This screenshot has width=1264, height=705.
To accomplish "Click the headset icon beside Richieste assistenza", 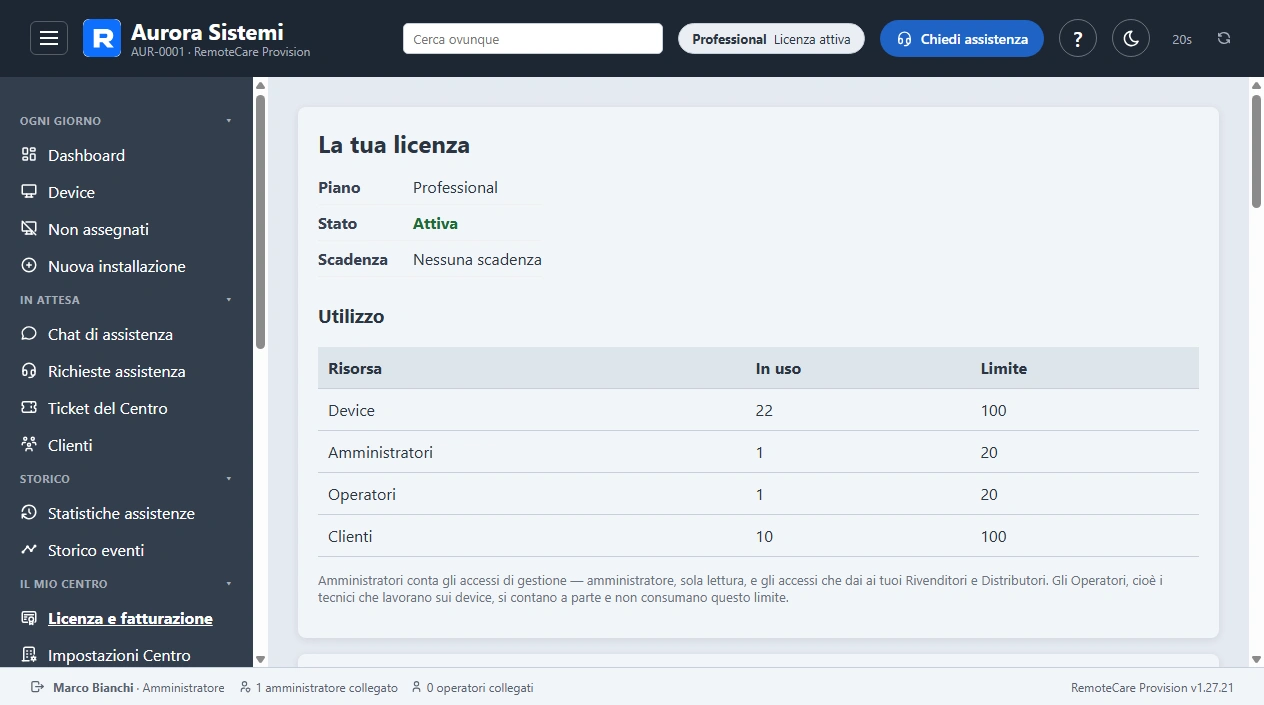I will [x=29, y=371].
